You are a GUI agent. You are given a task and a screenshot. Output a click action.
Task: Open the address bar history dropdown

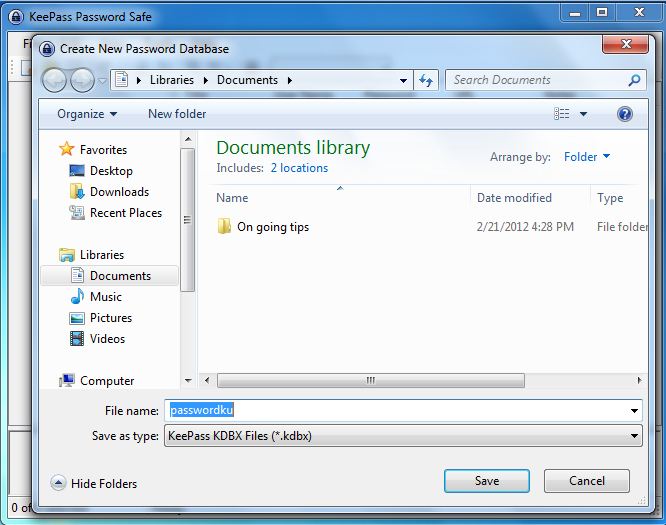coord(403,80)
